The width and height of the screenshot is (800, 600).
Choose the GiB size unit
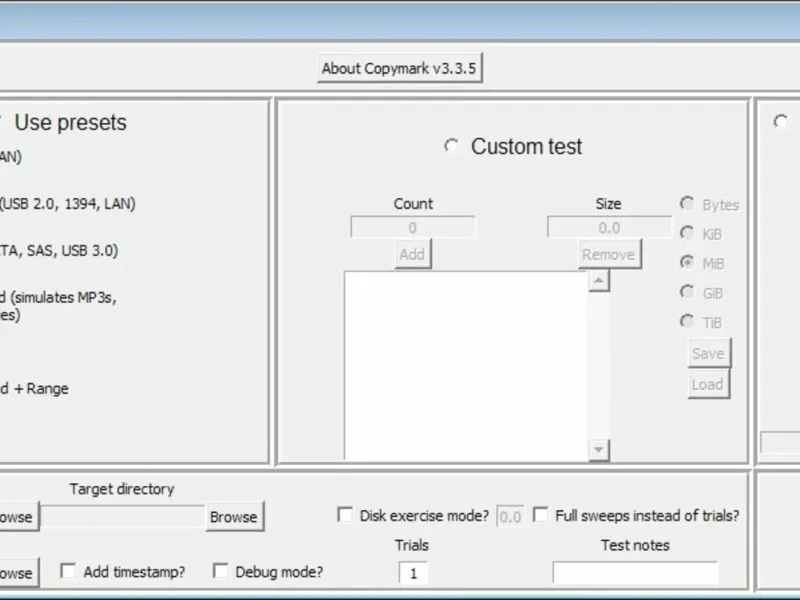coord(687,292)
